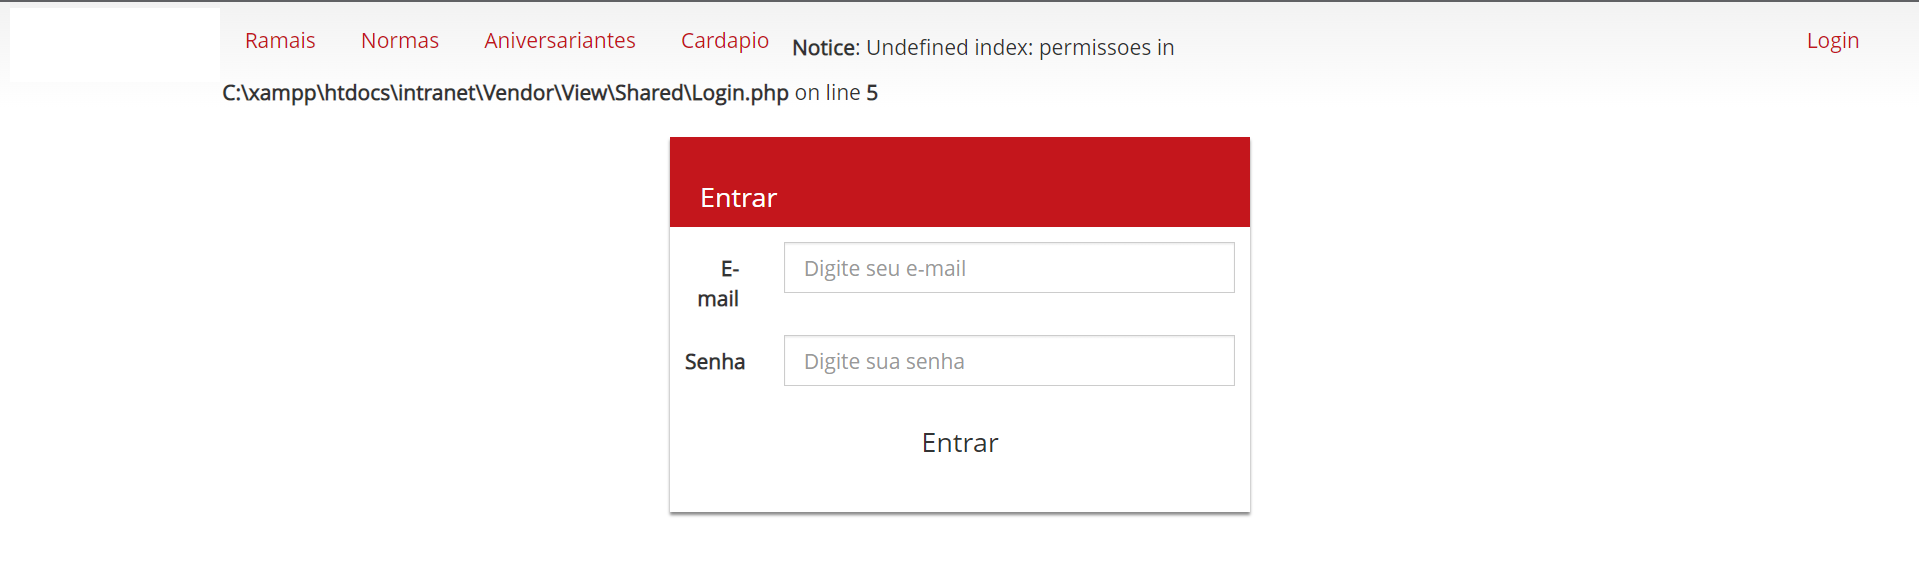Focus the 'Digite seu e-mail' field

(1009, 268)
